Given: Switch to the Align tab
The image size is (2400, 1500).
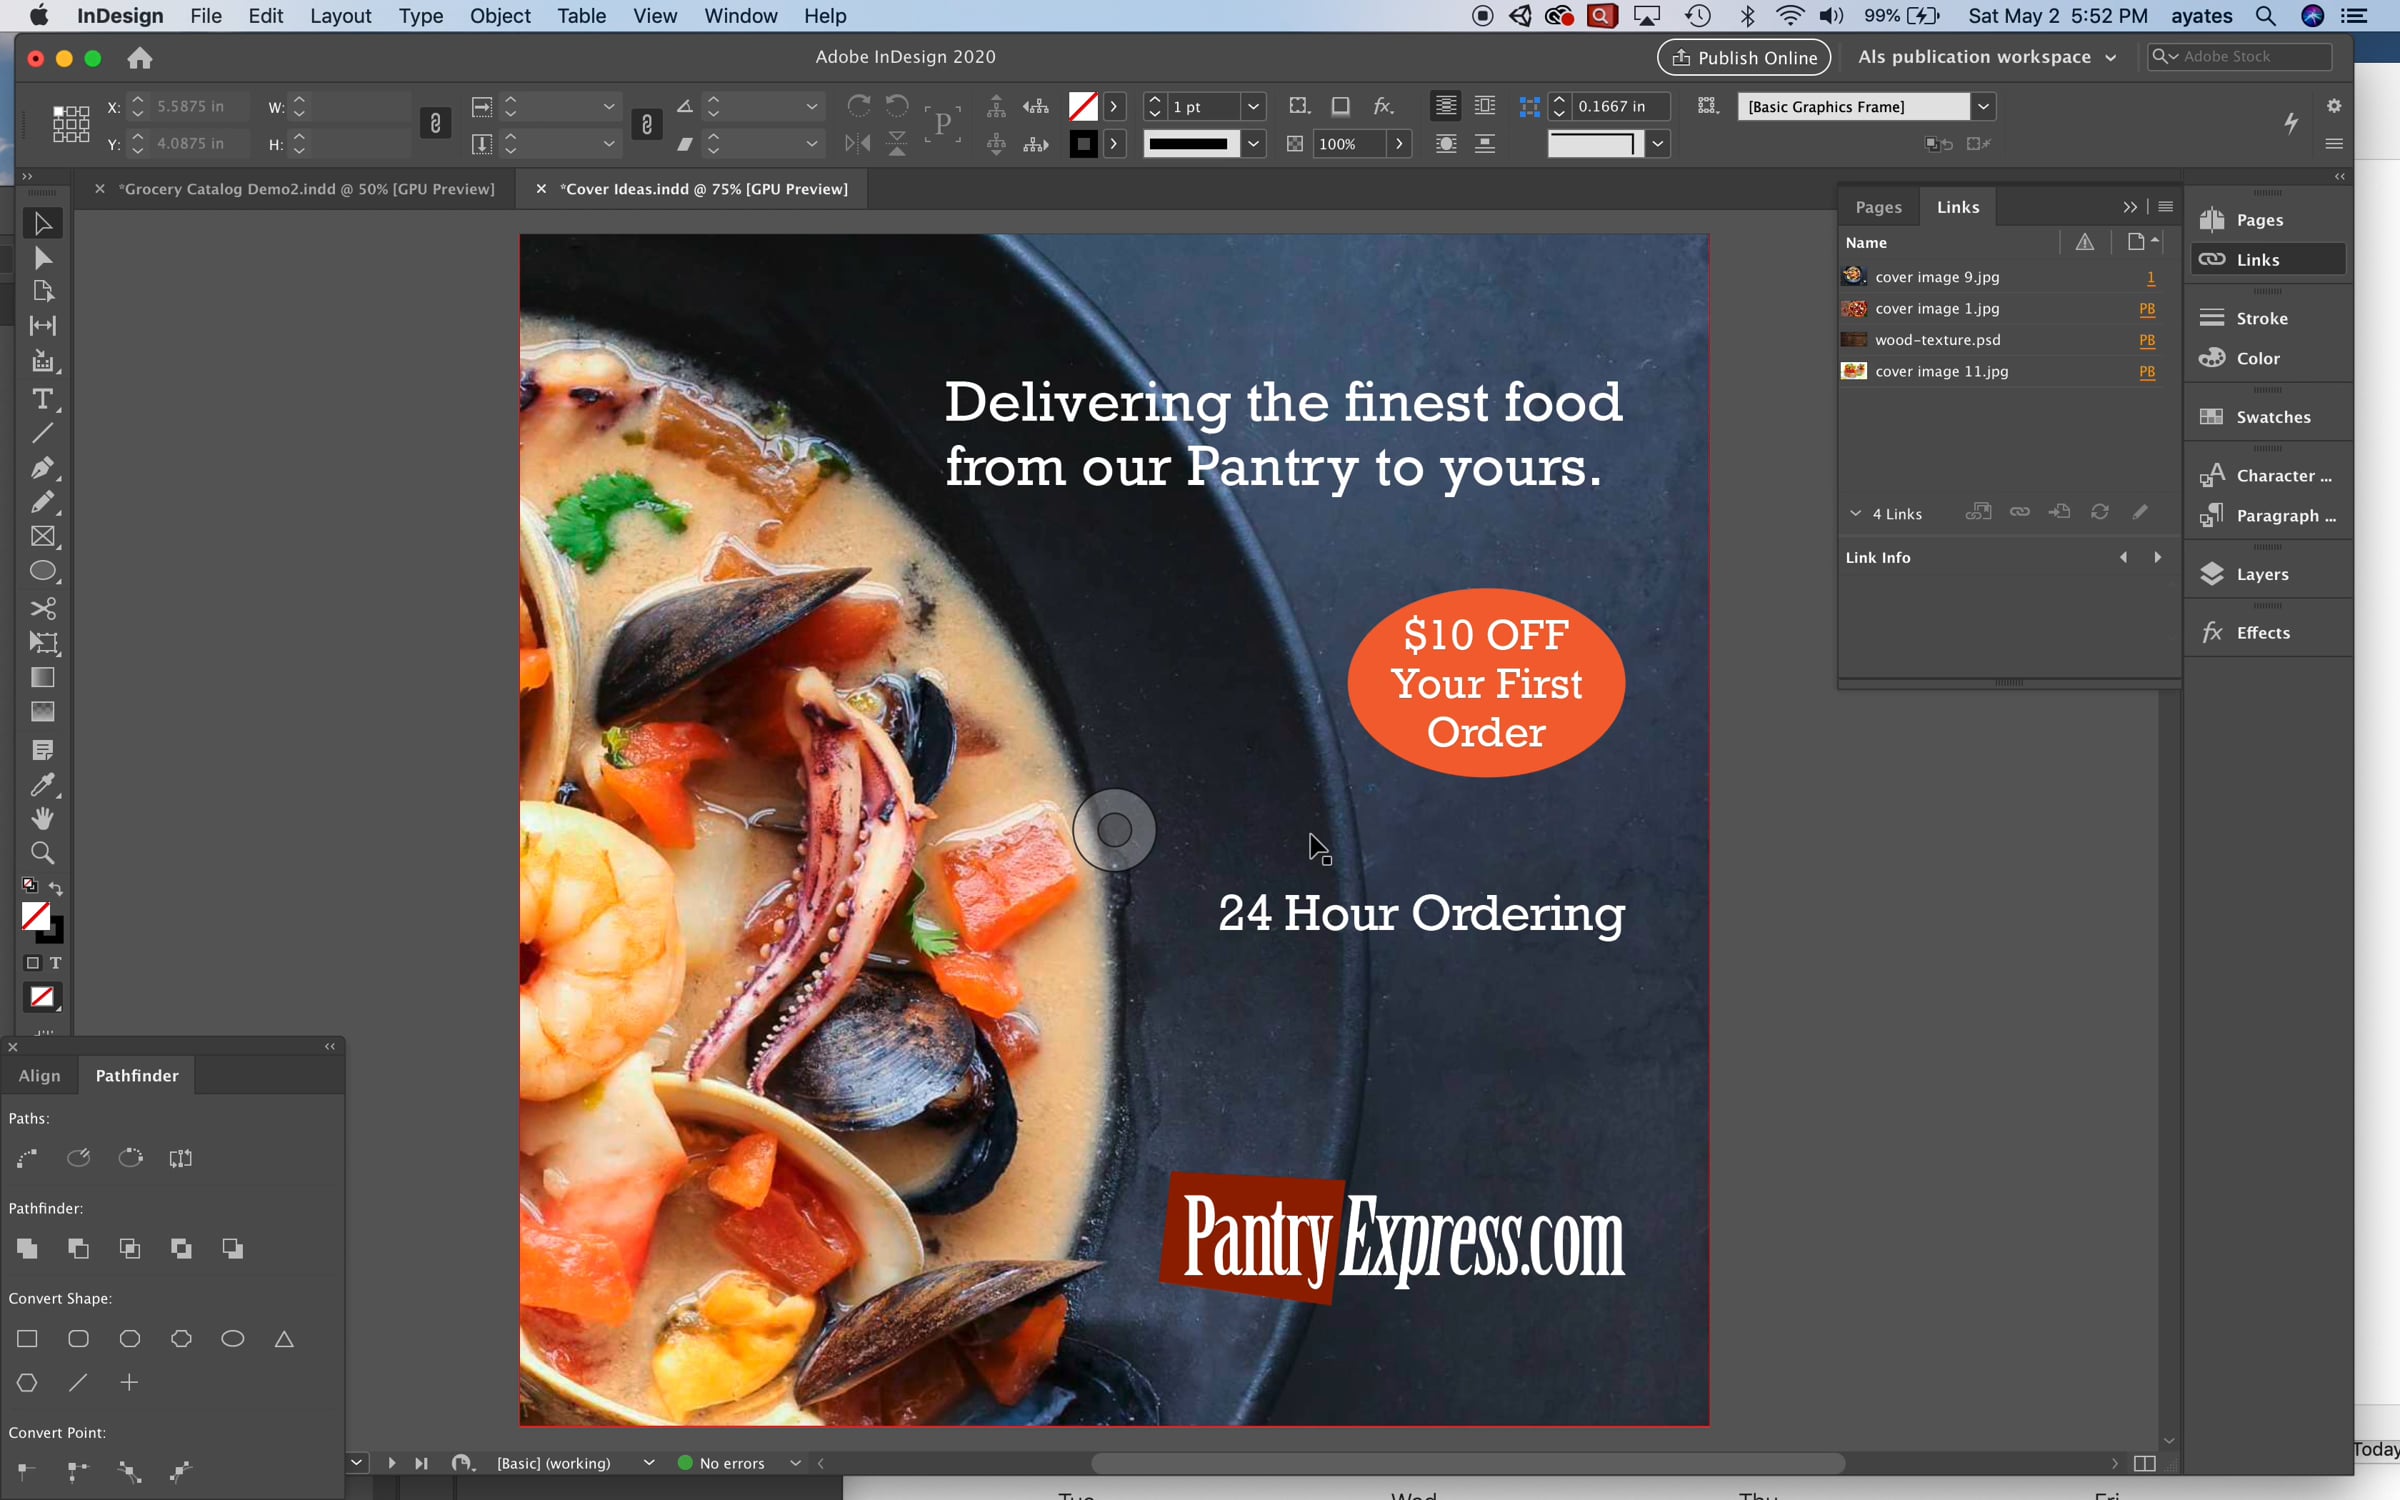Looking at the screenshot, I should (x=39, y=1075).
